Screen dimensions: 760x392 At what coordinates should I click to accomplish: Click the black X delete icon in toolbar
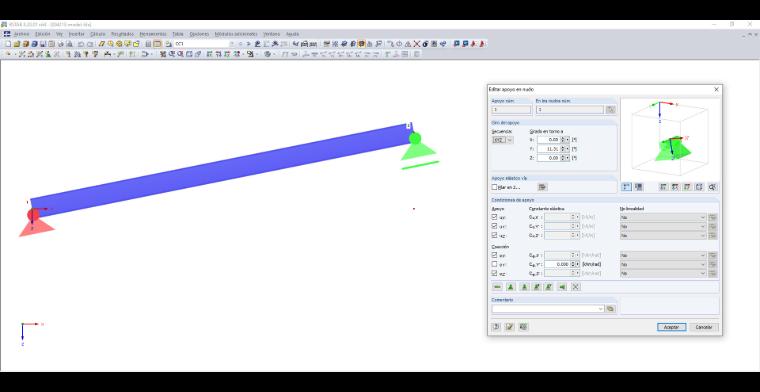coord(417,44)
